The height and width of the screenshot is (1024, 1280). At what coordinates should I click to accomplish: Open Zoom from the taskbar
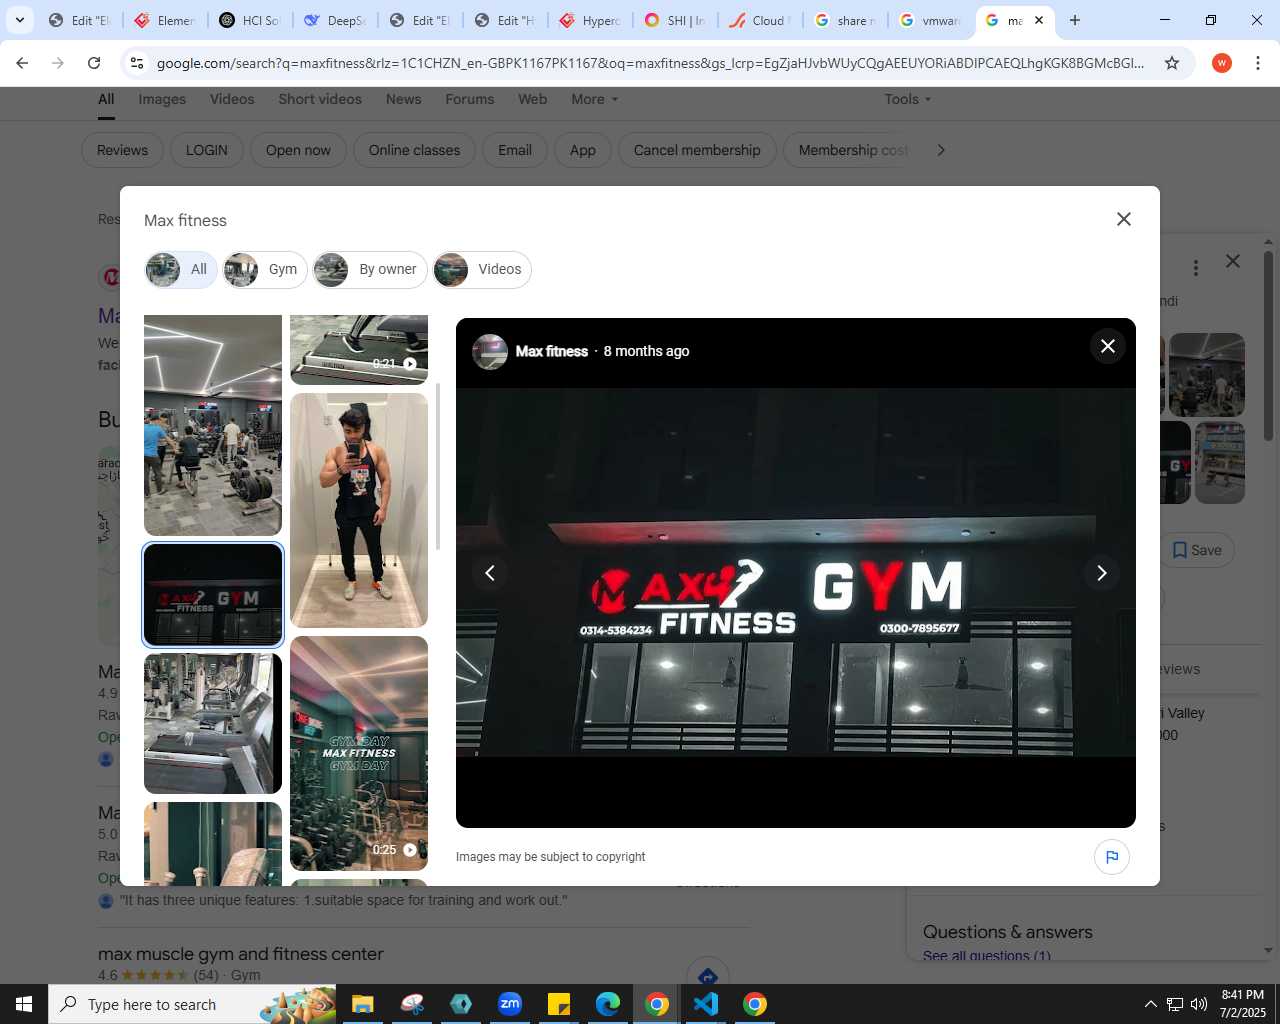(510, 1004)
